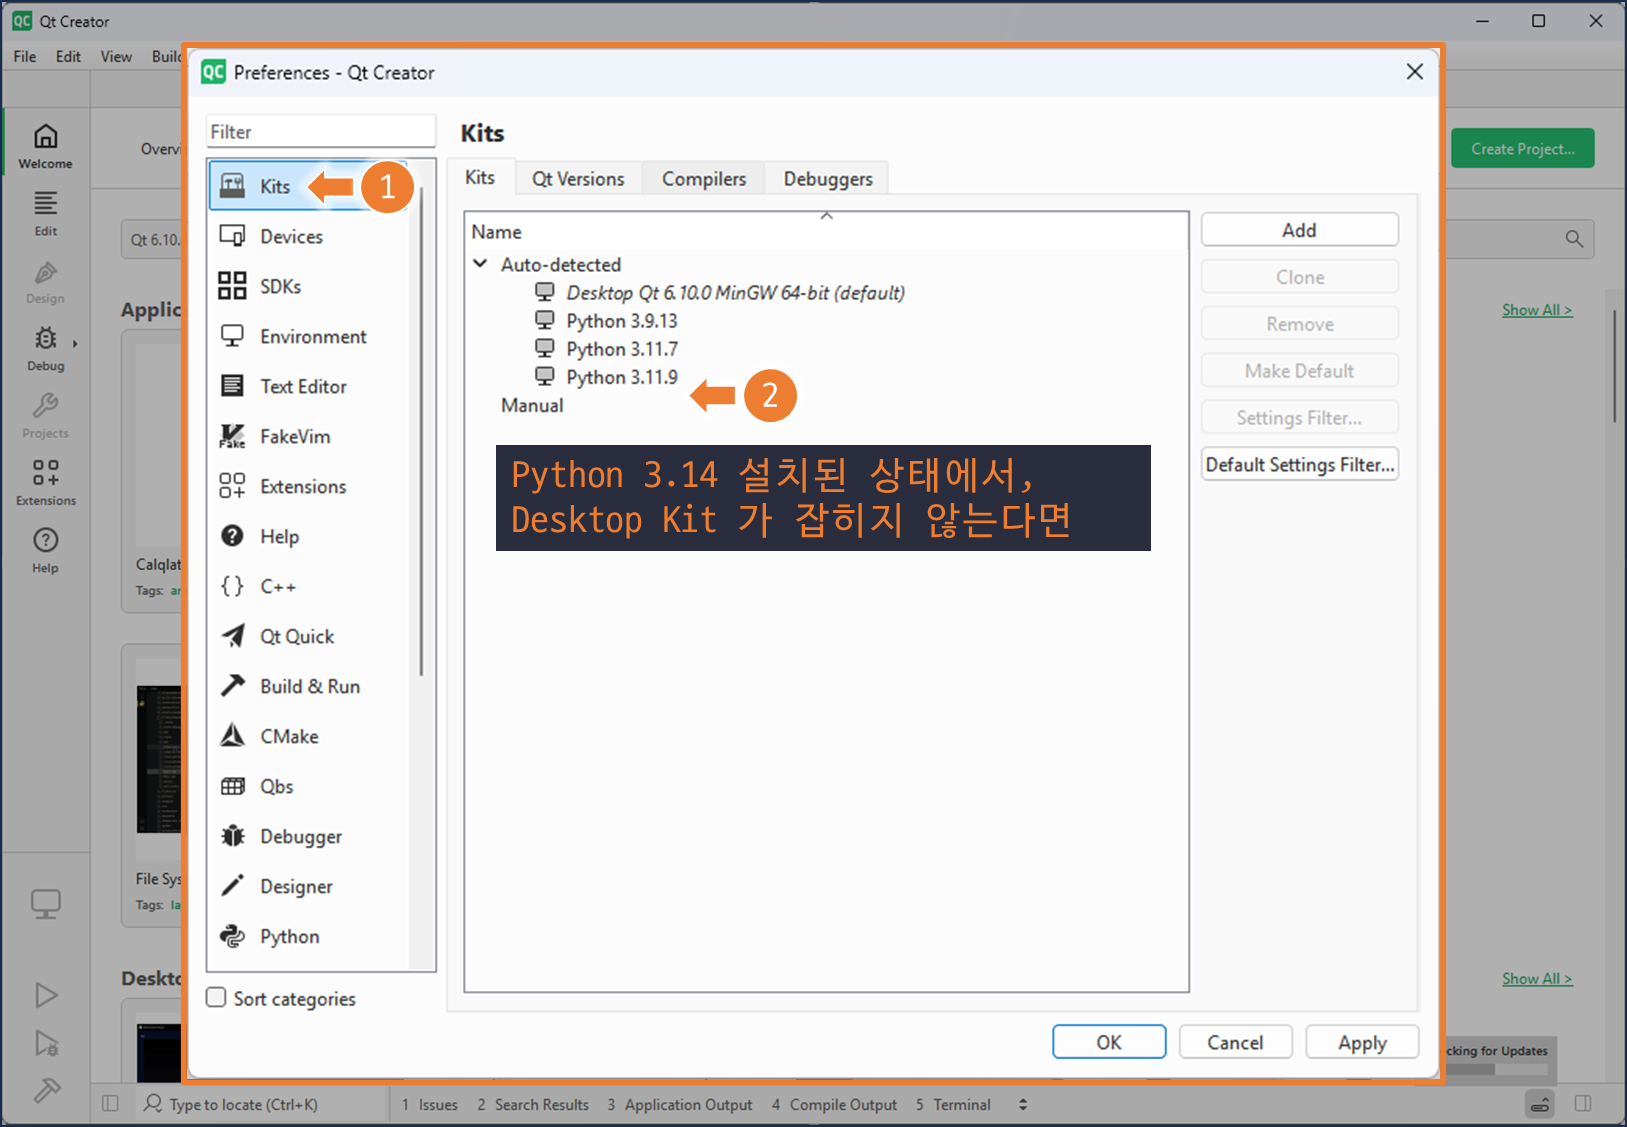The width and height of the screenshot is (1627, 1127).
Task: Open the output pane selector arrows
Action: click(1022, 1104)
